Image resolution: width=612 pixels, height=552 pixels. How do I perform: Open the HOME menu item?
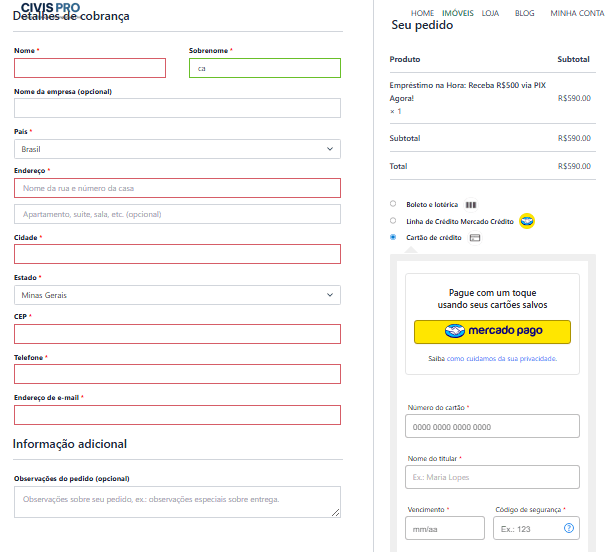click(x=422, y=13)
